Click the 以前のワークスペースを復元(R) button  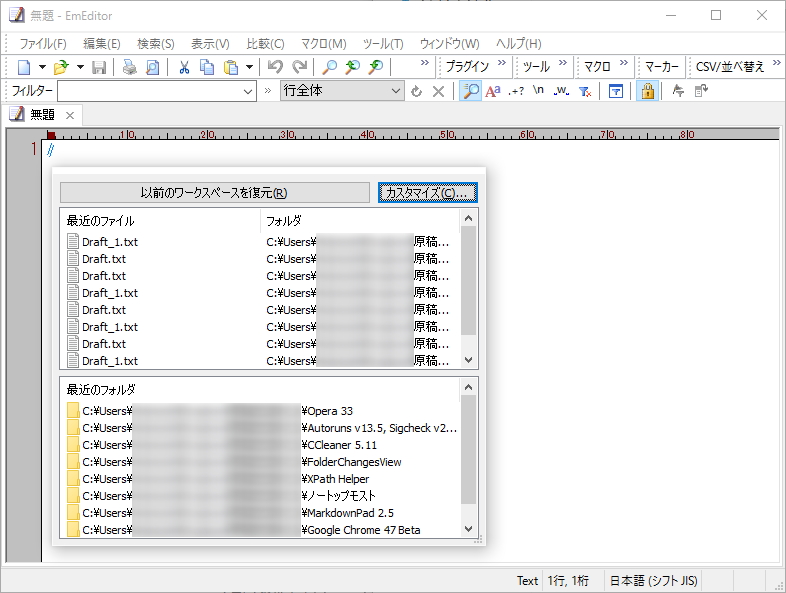(x=215, y=193)
